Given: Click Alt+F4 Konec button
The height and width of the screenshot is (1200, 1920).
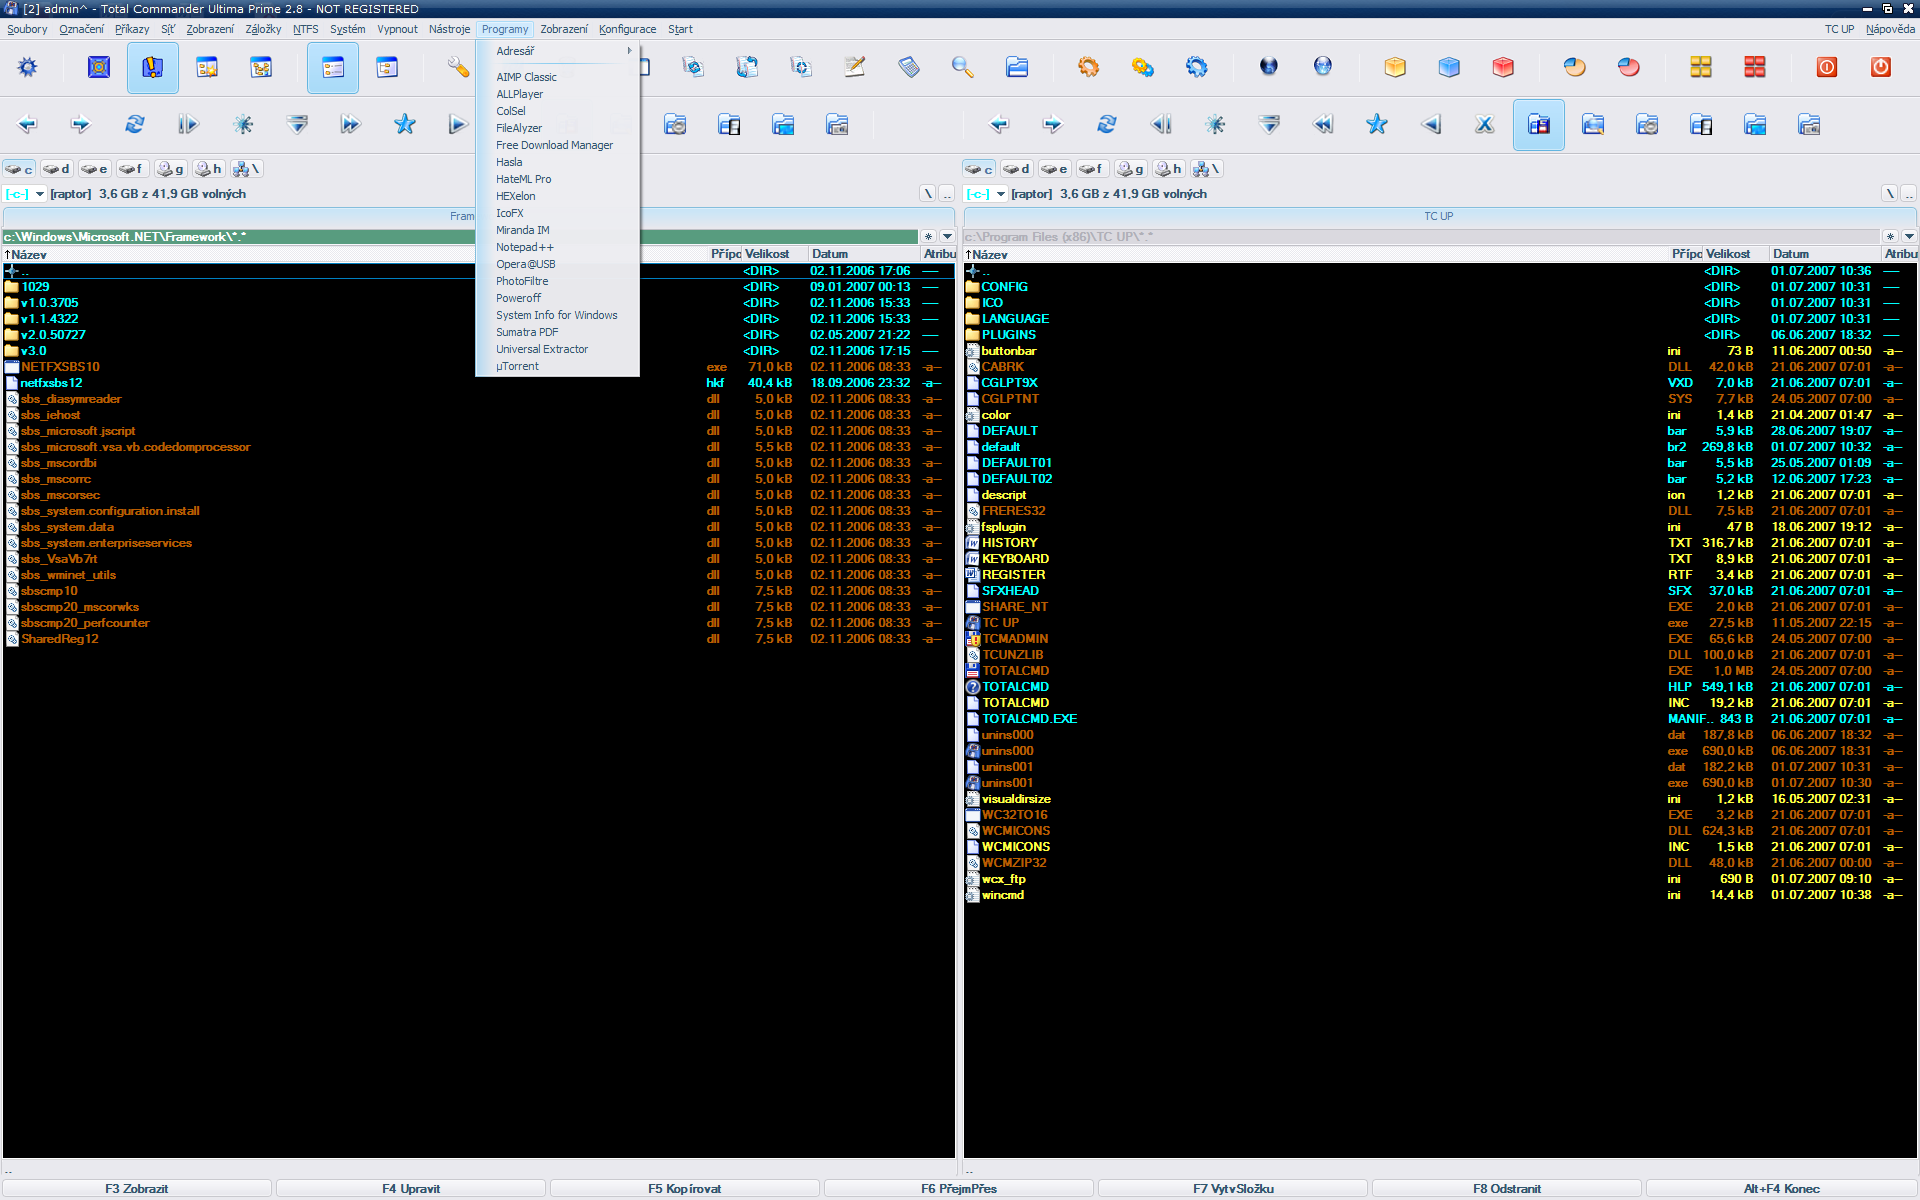Looking at the screenshot, I should (1781, 1189).
